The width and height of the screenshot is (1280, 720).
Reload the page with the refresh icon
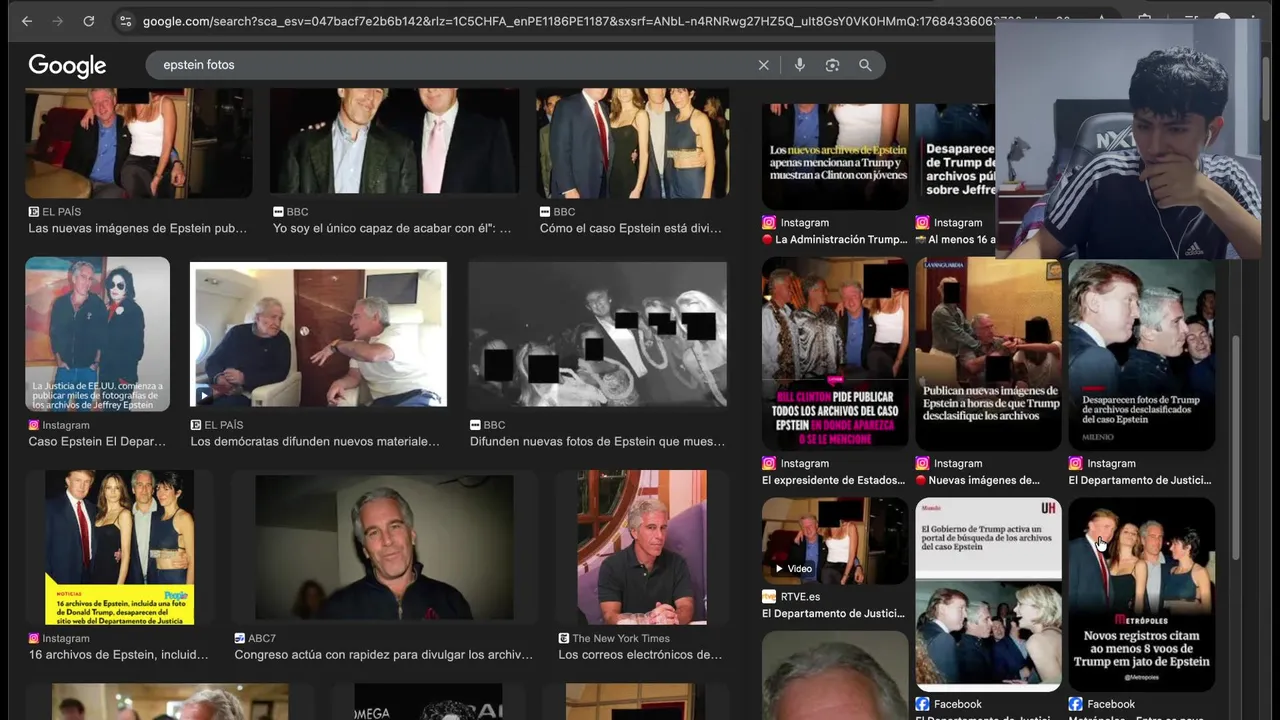88,21
